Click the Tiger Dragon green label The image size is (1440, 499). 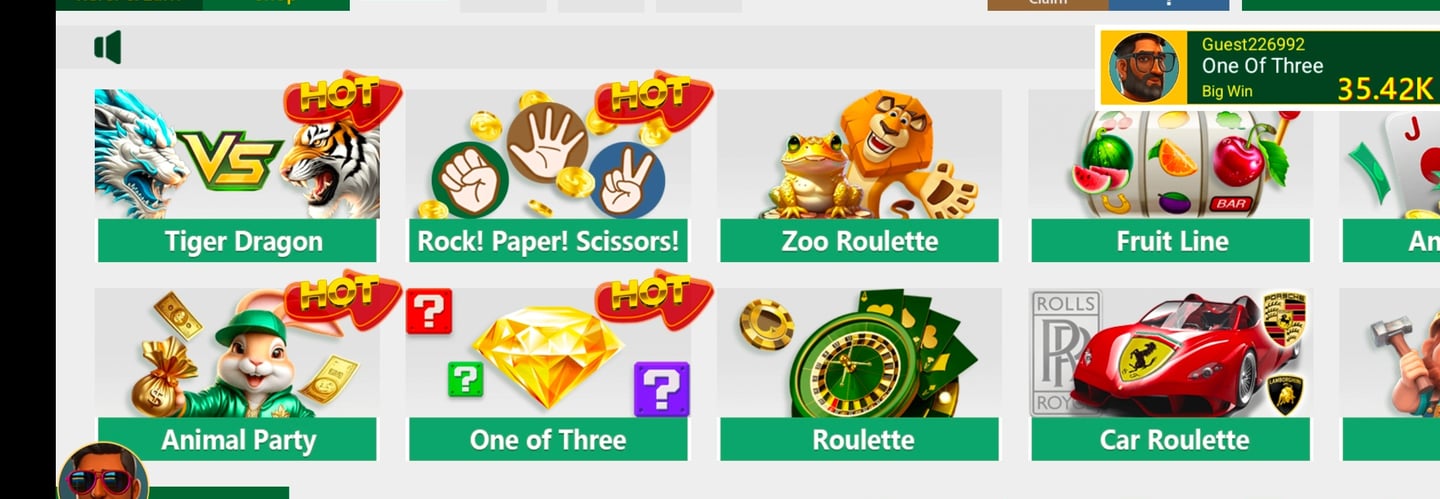[237, 241]
